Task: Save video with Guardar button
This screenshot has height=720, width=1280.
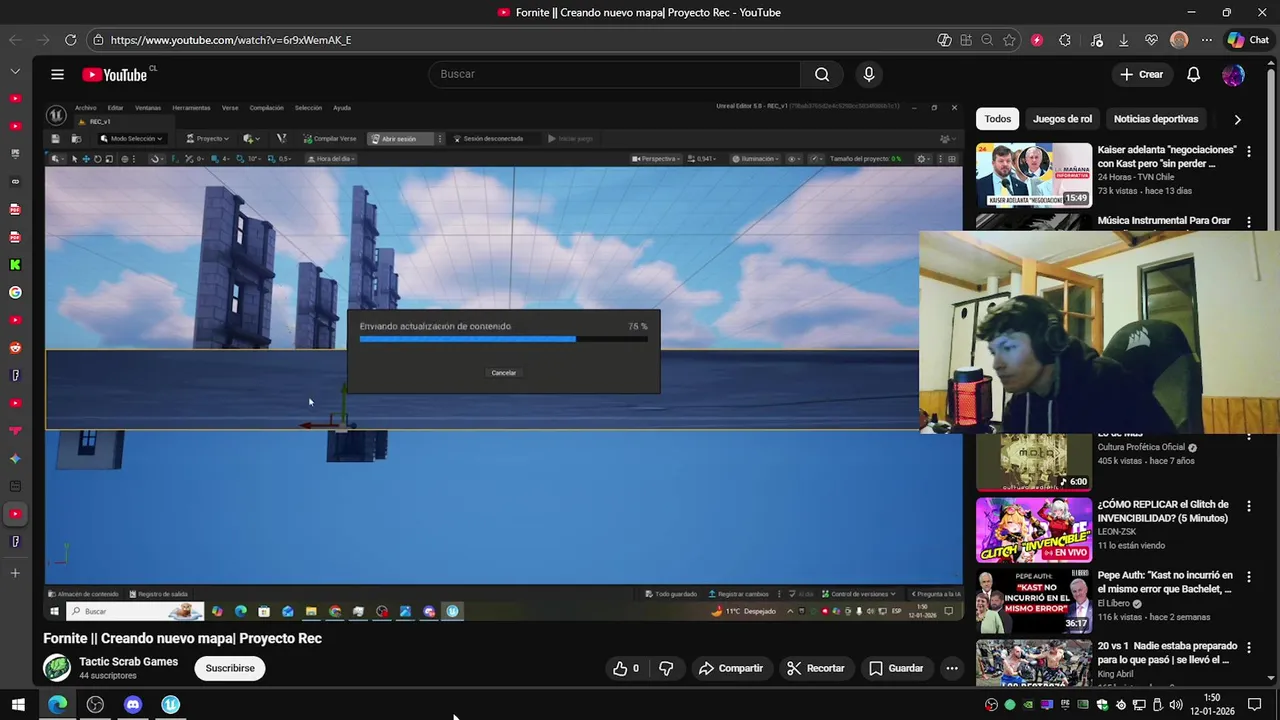Action: (896, 668)
